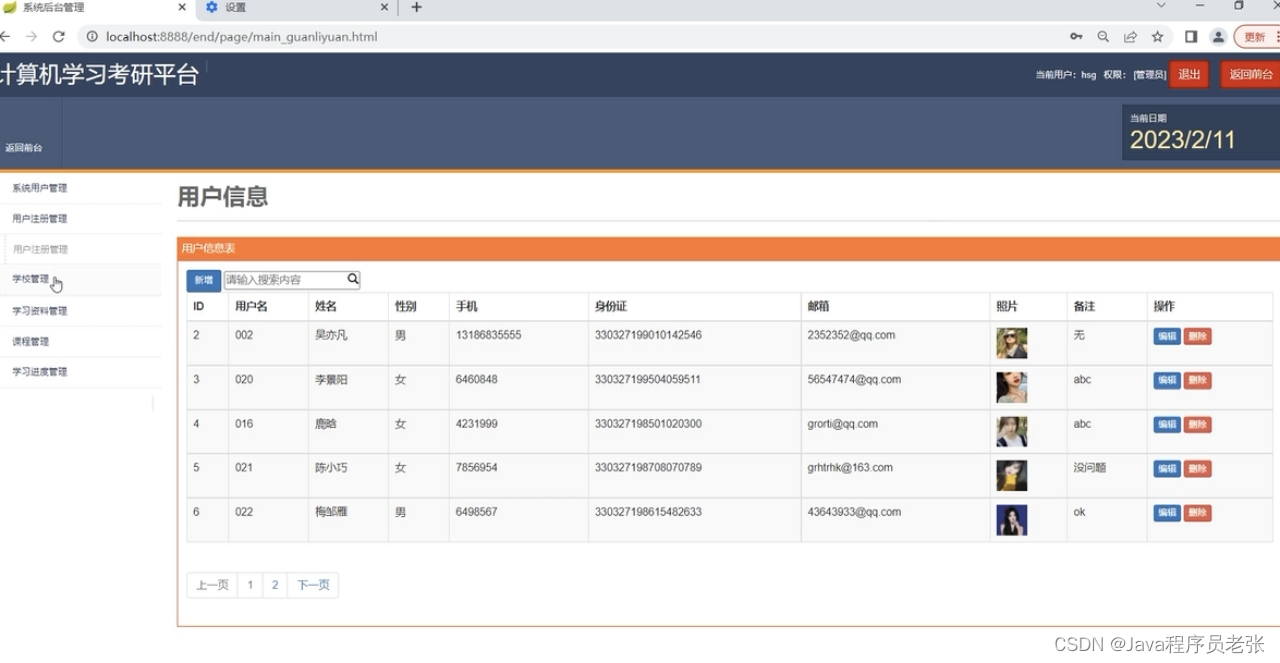
Task: Click the 更新 browser update button
Action: pyautogui.click(x=1256, y=36)
